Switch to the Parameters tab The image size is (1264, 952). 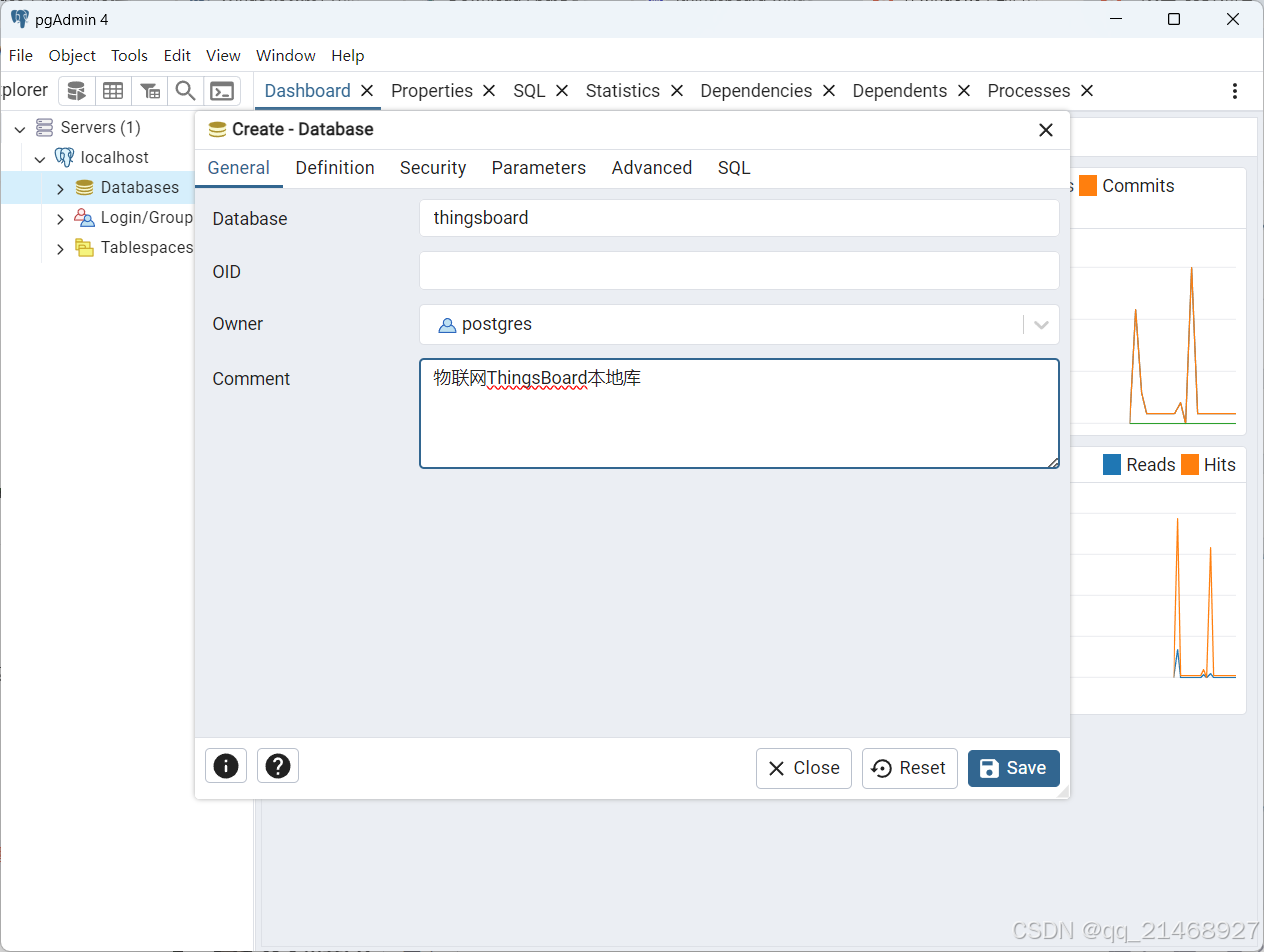coord(539,168)
